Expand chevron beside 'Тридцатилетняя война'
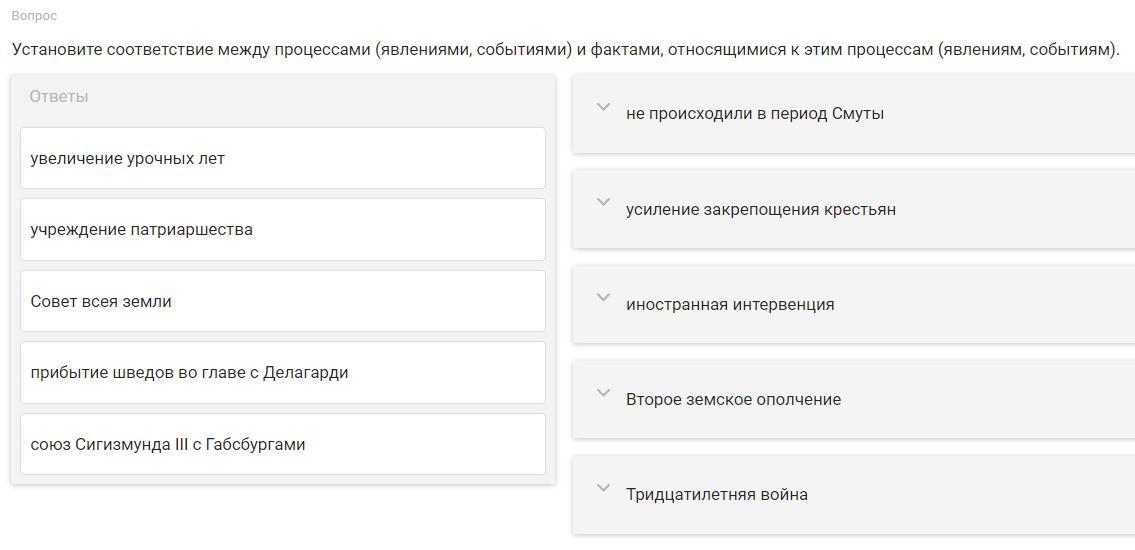This screenshot has width=1135, height=550. 603,488
